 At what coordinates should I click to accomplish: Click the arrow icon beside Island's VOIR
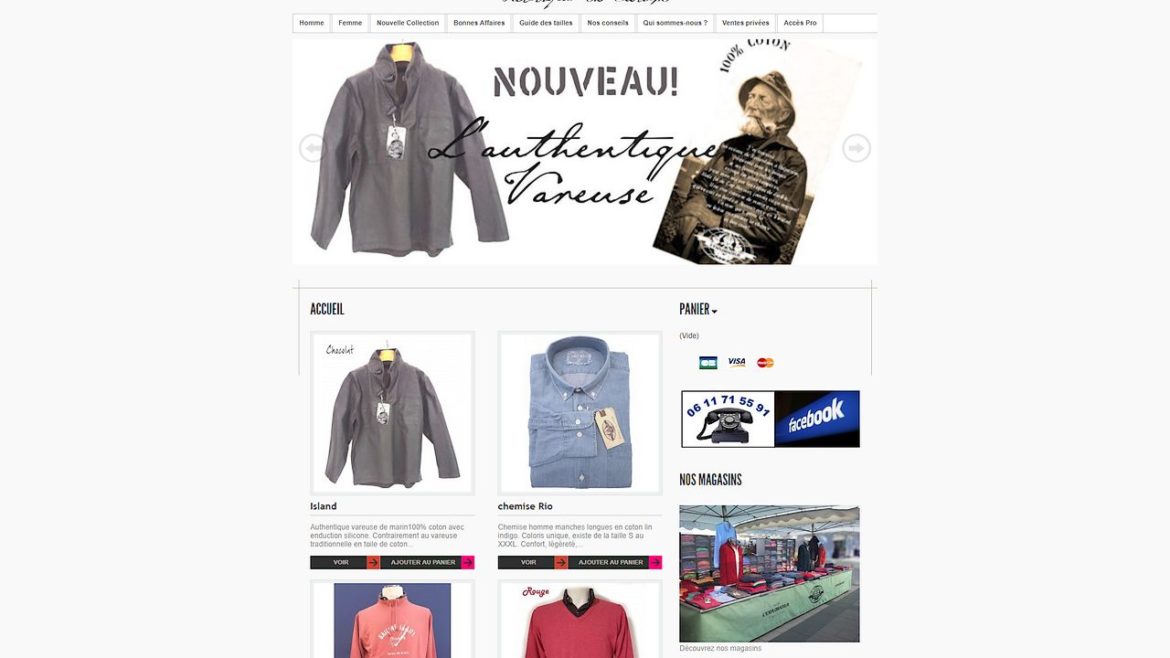(373, 563)
